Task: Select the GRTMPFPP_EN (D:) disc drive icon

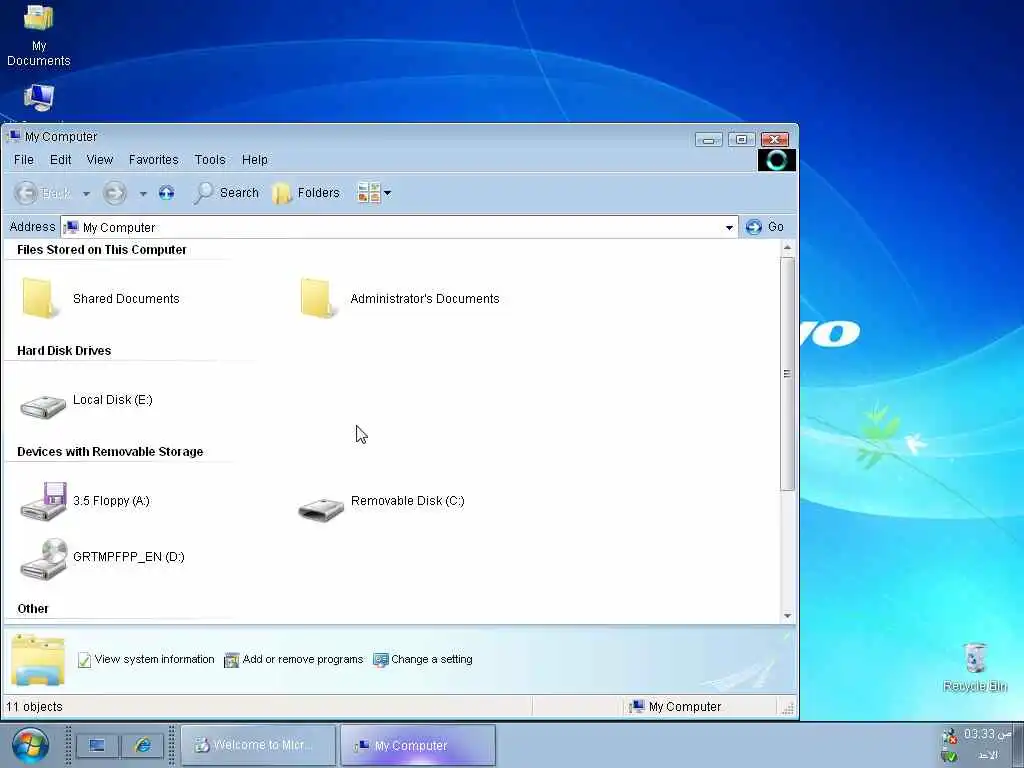Action: pyautogui.click(x=43, y=559)
